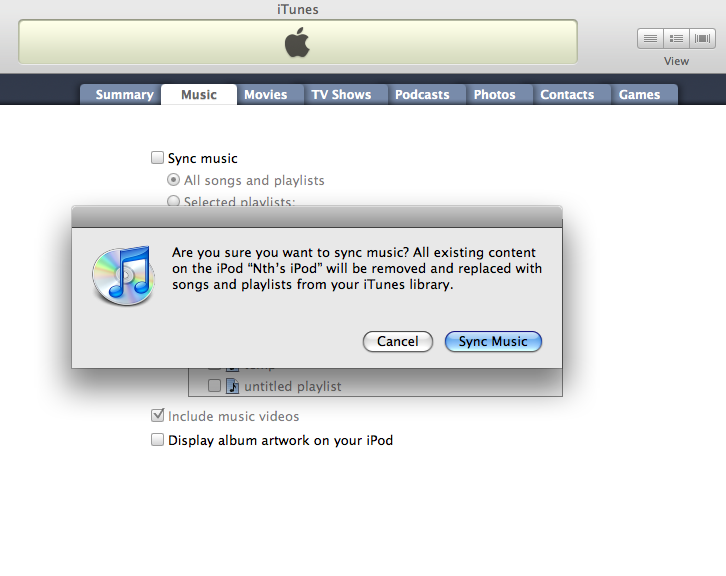The width and height of the screenshot is (726, 576).
Task: Click the untitled playlist file icon
Action: (232, 386)
